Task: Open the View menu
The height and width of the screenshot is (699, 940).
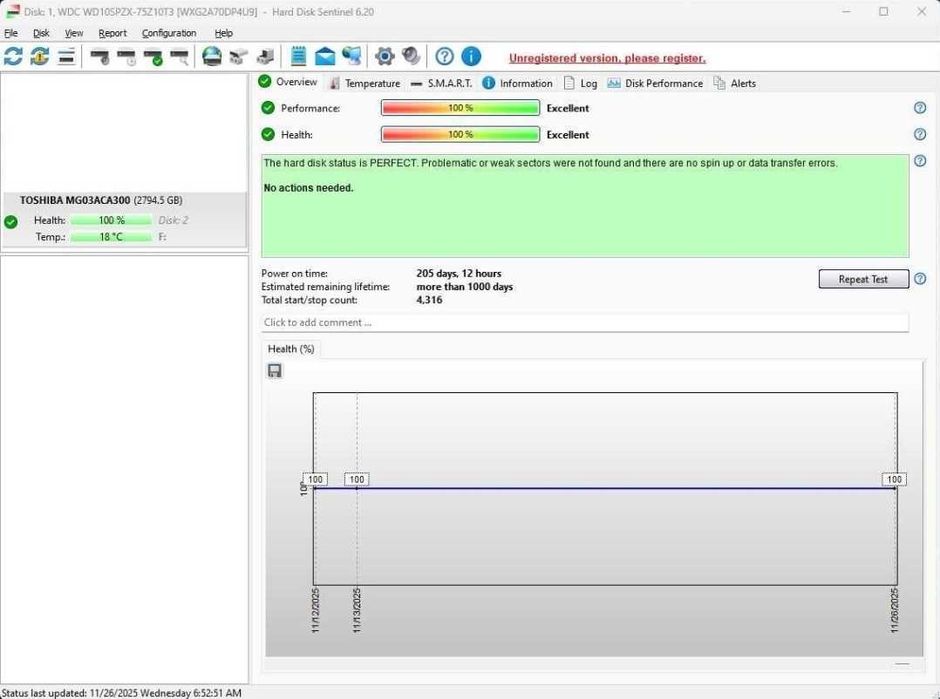Action: coord(74,33)
